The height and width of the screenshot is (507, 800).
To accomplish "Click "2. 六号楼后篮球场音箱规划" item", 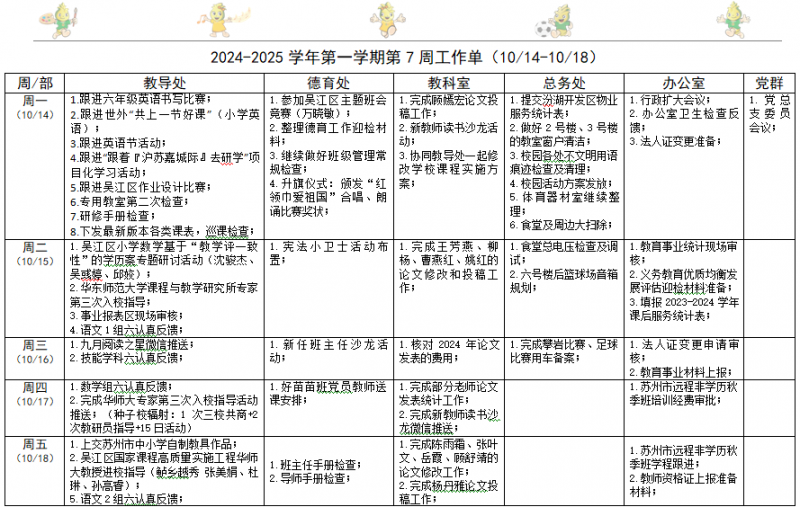I will 564,281.
